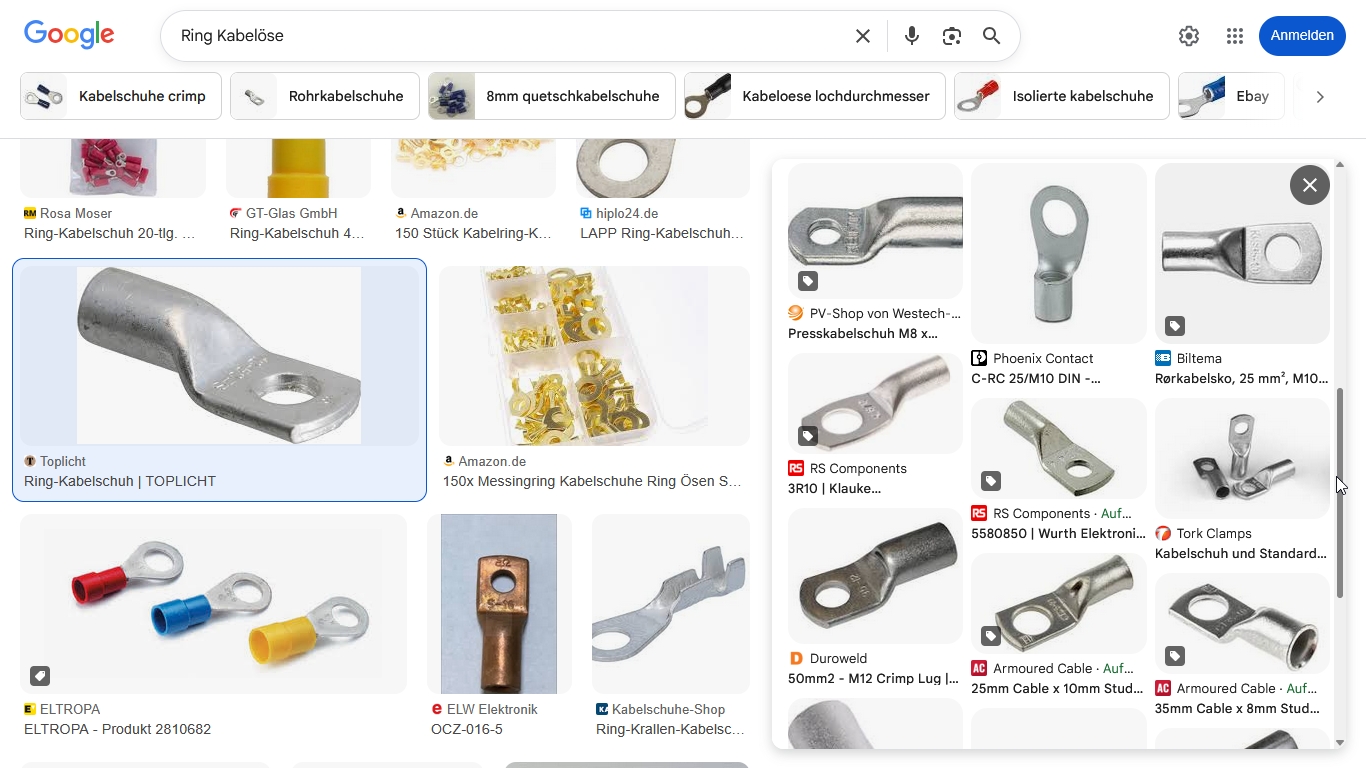Select the Rohrkabelschuhe filter chip

pos(325,96)
